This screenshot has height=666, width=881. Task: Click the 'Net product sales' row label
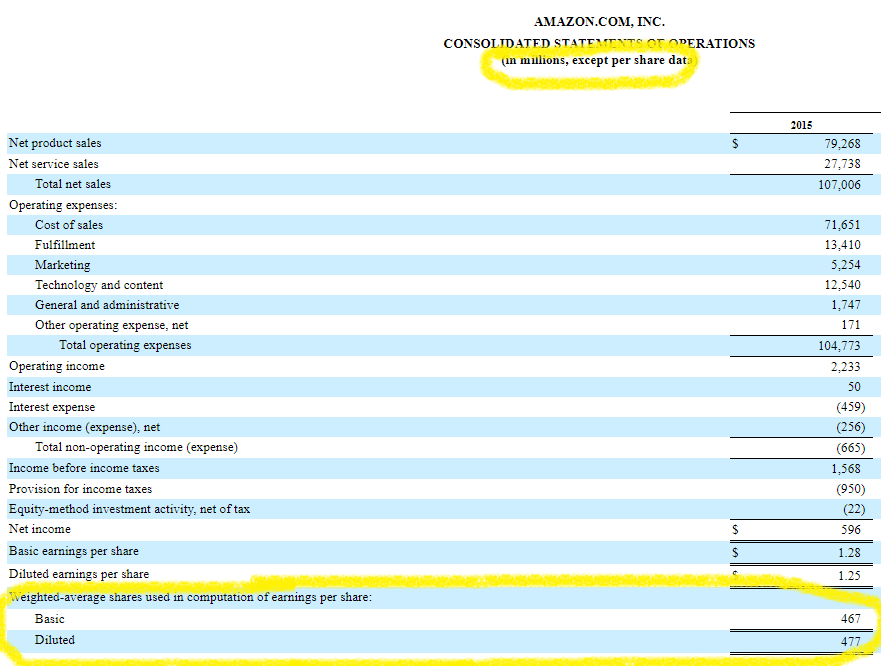coord(55,143)
